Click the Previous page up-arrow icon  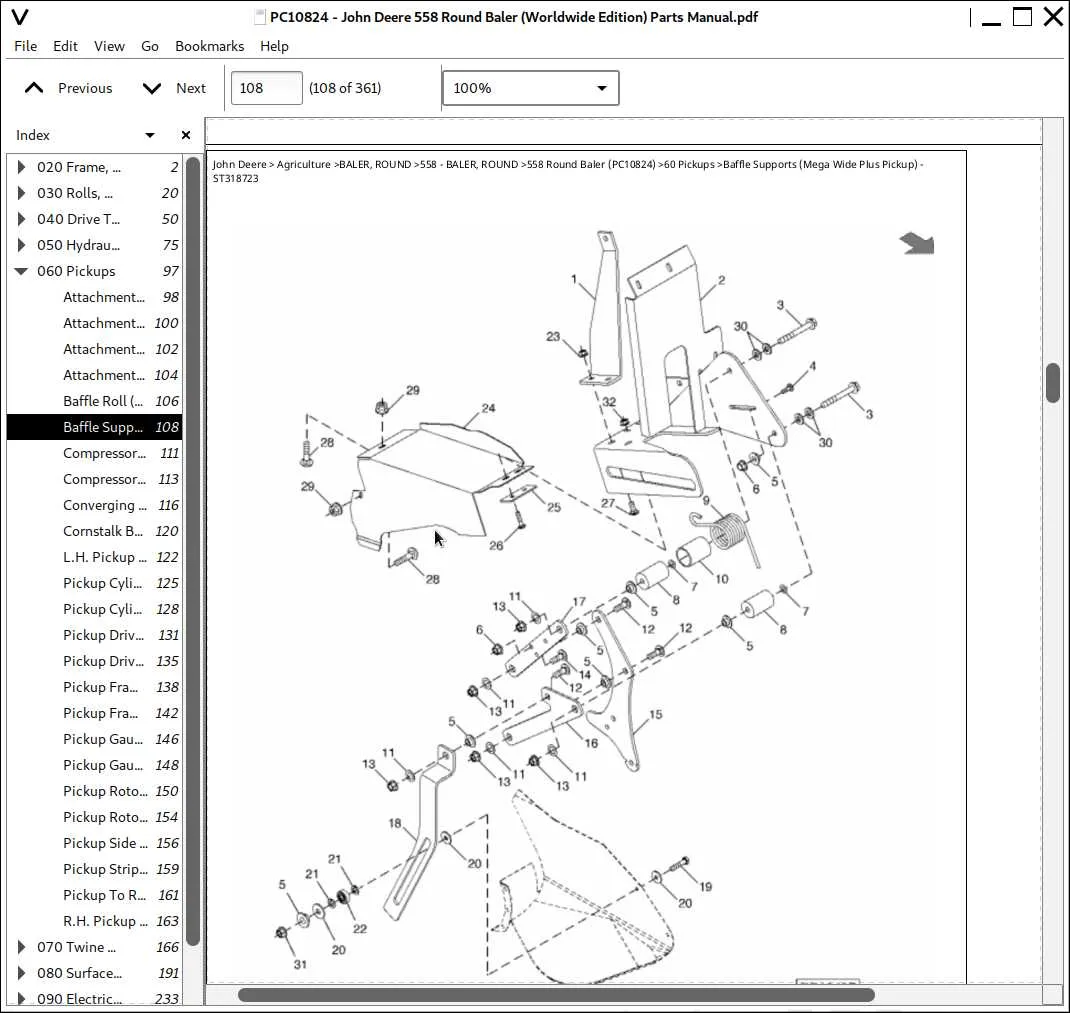[33, 88]
